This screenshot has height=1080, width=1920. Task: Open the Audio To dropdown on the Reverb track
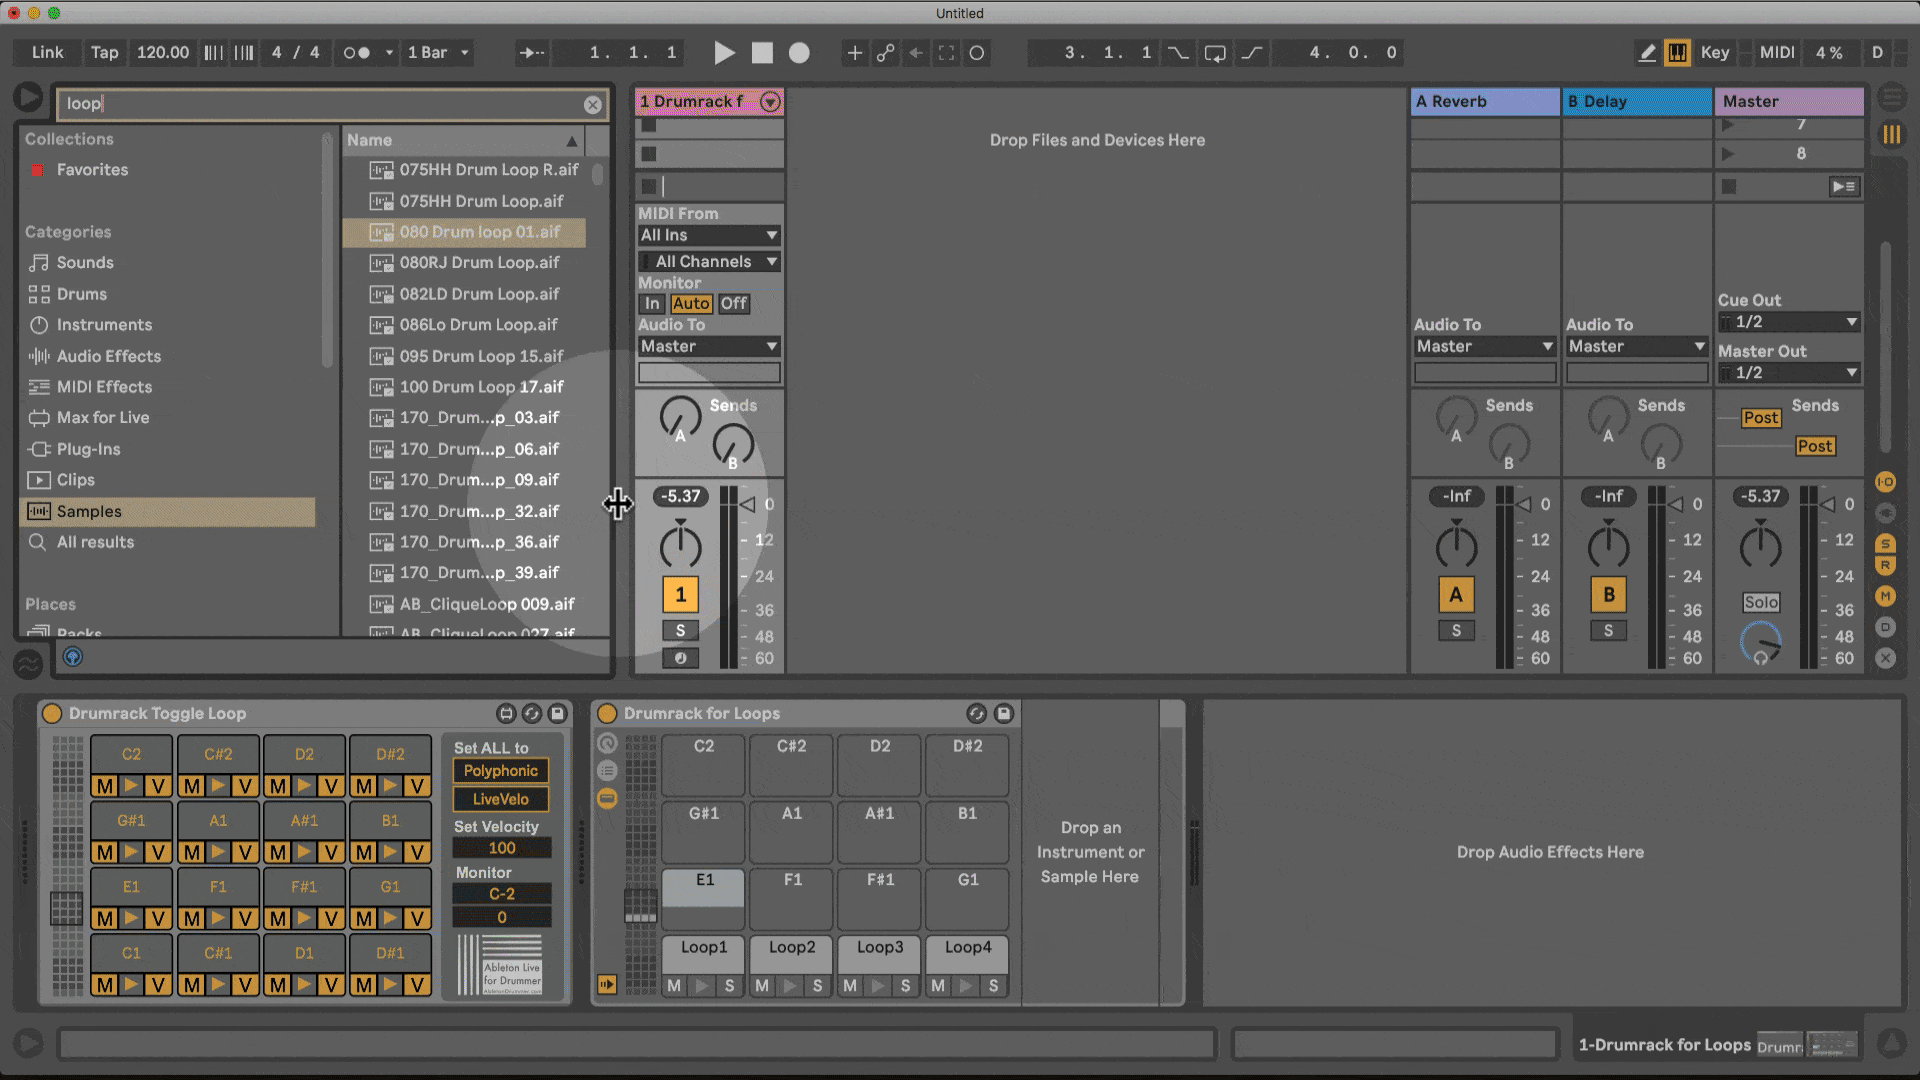click(1484, 346)
